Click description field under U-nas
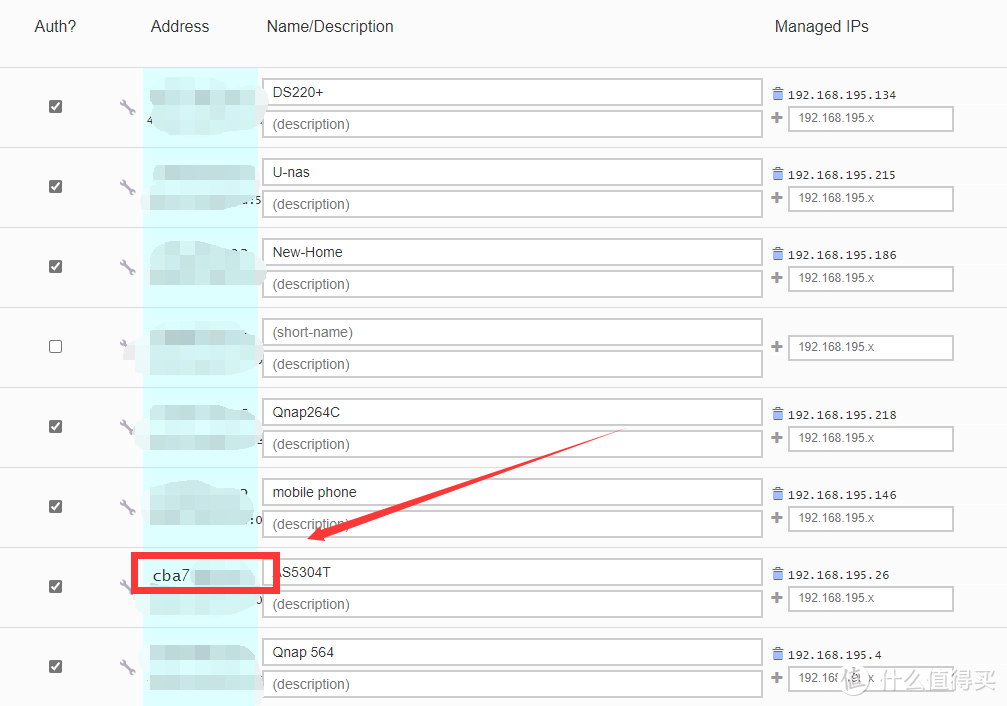Viewport: 1007px width, 706px height. click(x=512, y=204)
